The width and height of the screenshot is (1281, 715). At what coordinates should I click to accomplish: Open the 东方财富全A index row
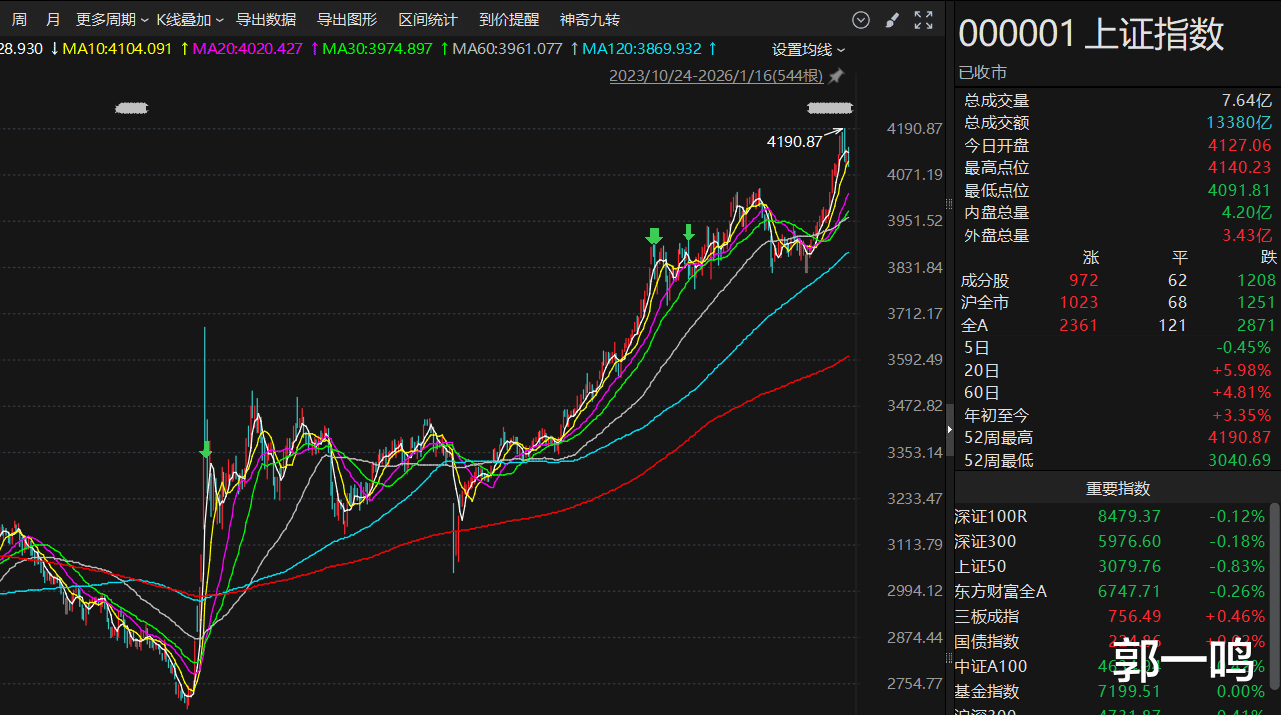click(x=1112, y=592)
